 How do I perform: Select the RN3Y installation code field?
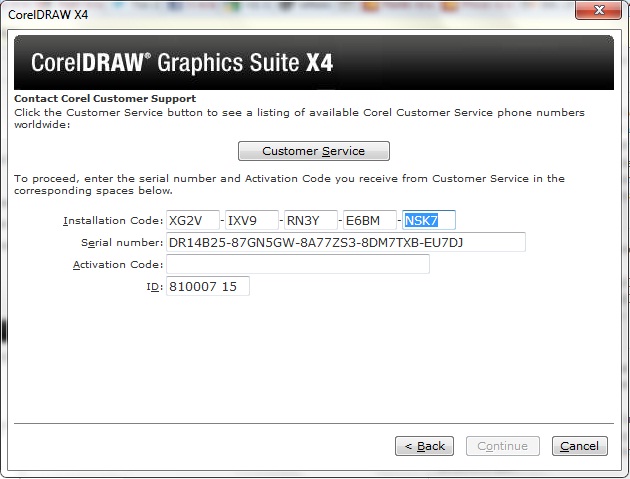point(311,220)
